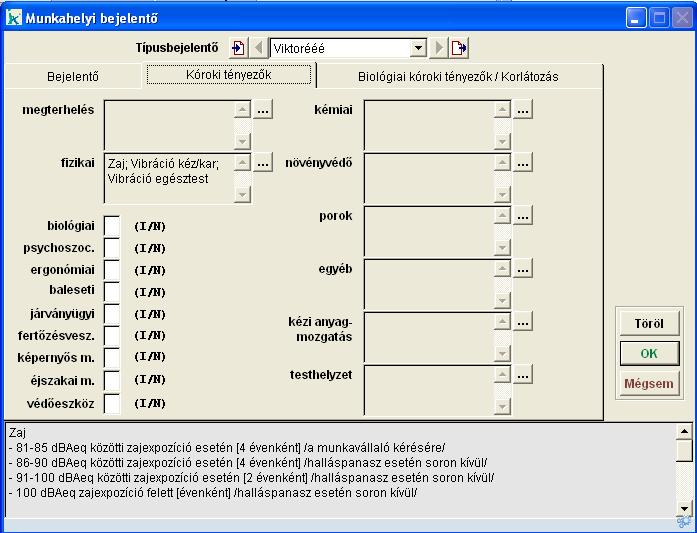The width and height of the screenshot is (697, 533).
Task: Toggle the baleseti (I/N) box
Action: tap(112, 292)
